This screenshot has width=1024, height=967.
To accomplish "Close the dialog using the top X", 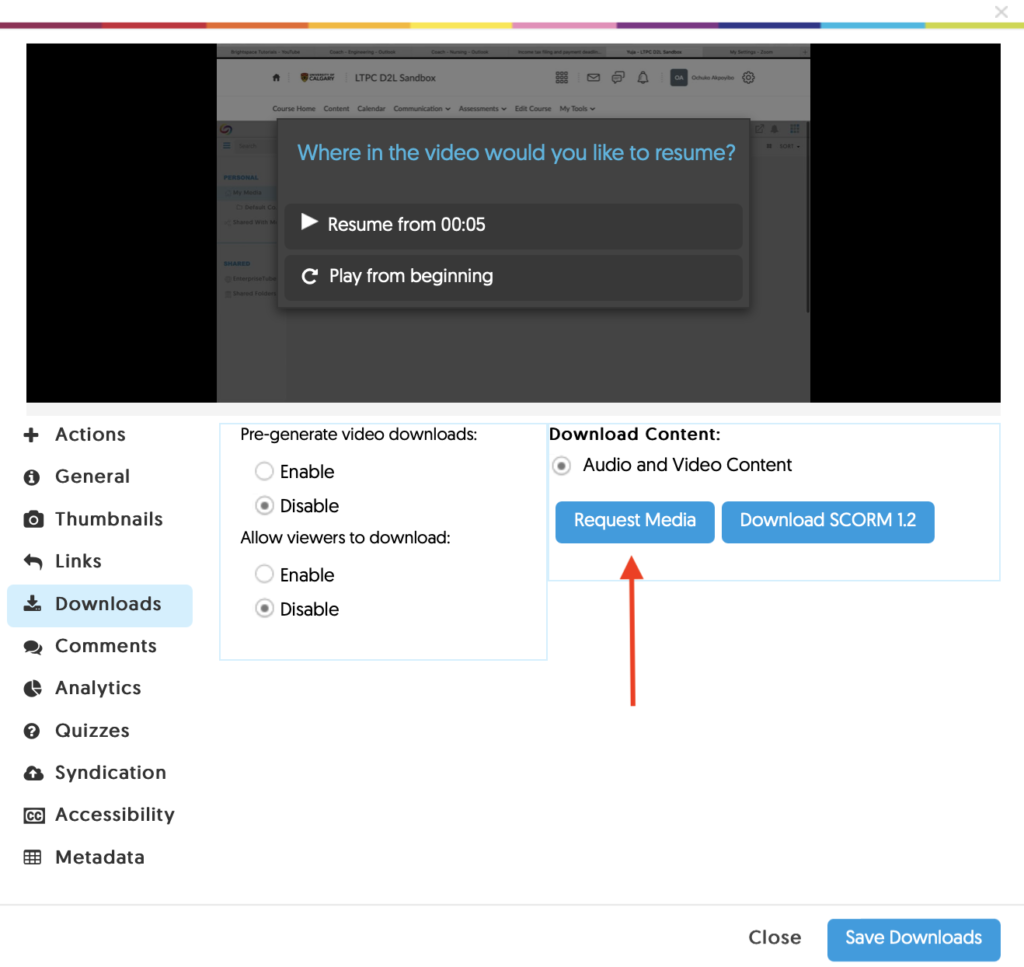I will pyautogui.click(x=1001, y=12).
